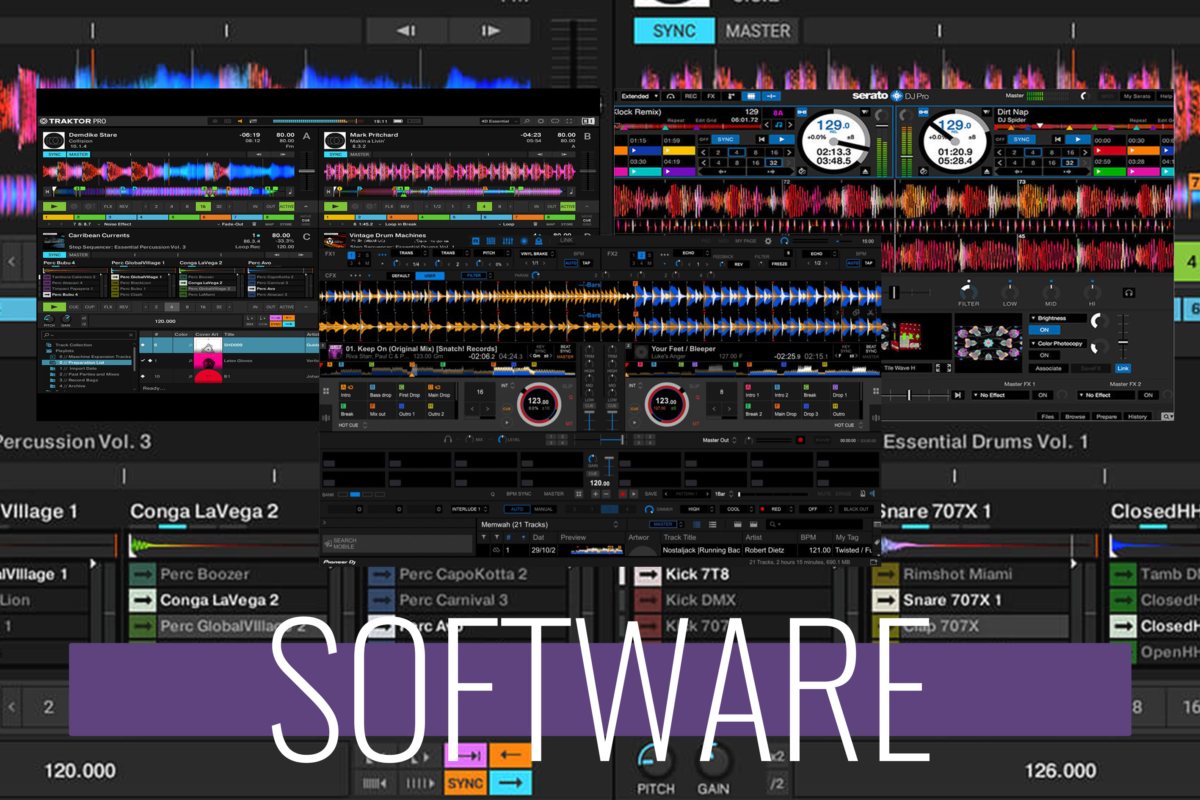This screenshot has width=1200, height=800.
Task: Click the rekordbox crossfader
Action: coord(600,440)
